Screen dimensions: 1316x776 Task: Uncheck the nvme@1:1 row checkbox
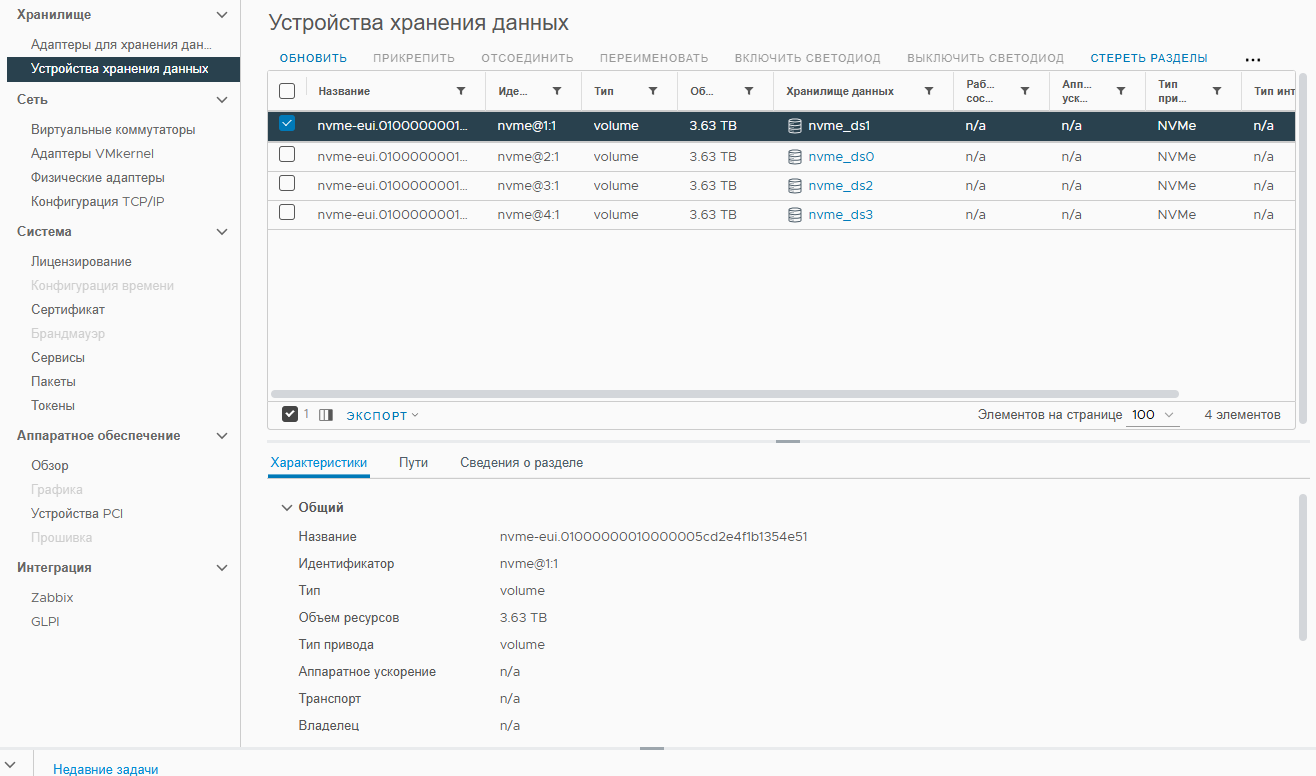click(x=287, y=124)
